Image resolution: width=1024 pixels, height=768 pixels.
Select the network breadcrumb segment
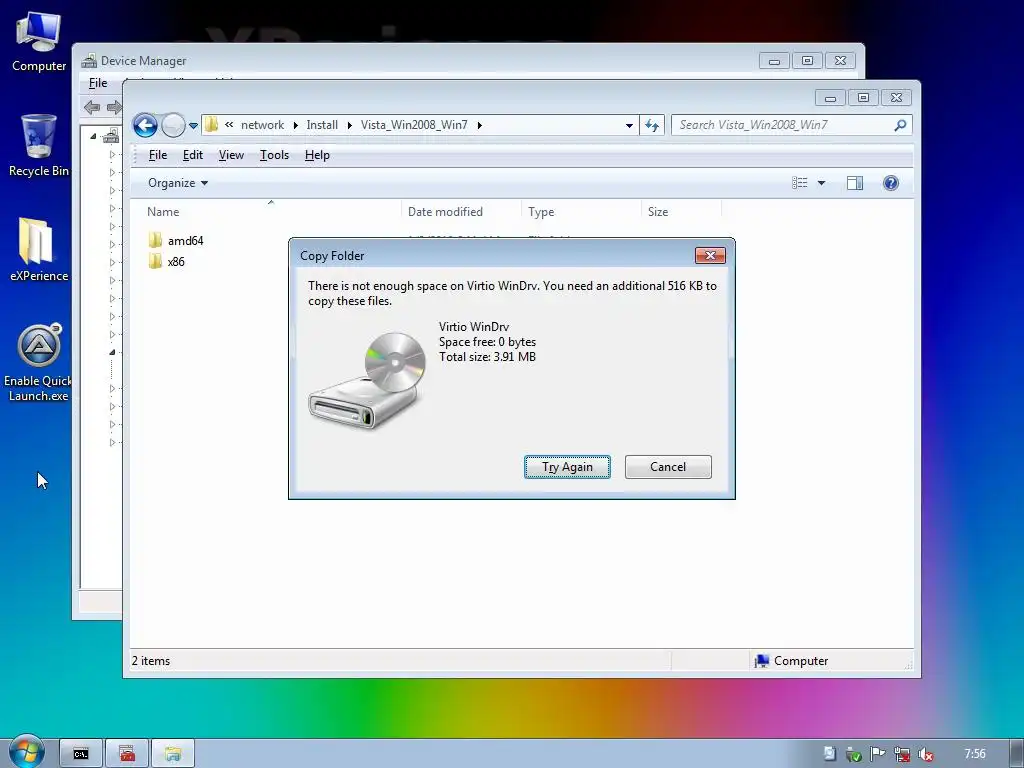click(262, 125)
